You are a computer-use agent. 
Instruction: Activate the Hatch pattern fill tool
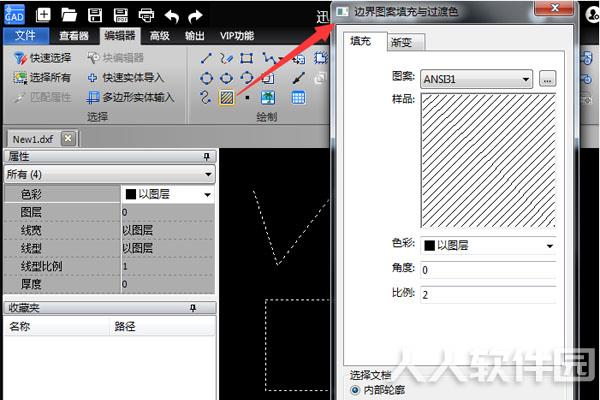[227, 98]
